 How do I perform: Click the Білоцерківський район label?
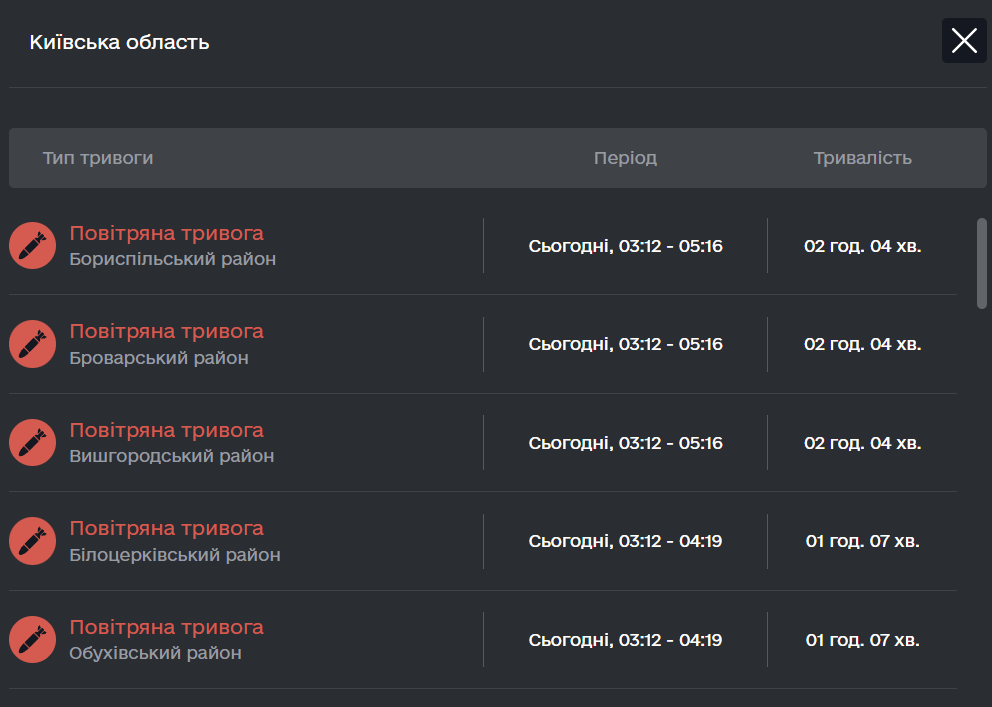click(175, 555)
